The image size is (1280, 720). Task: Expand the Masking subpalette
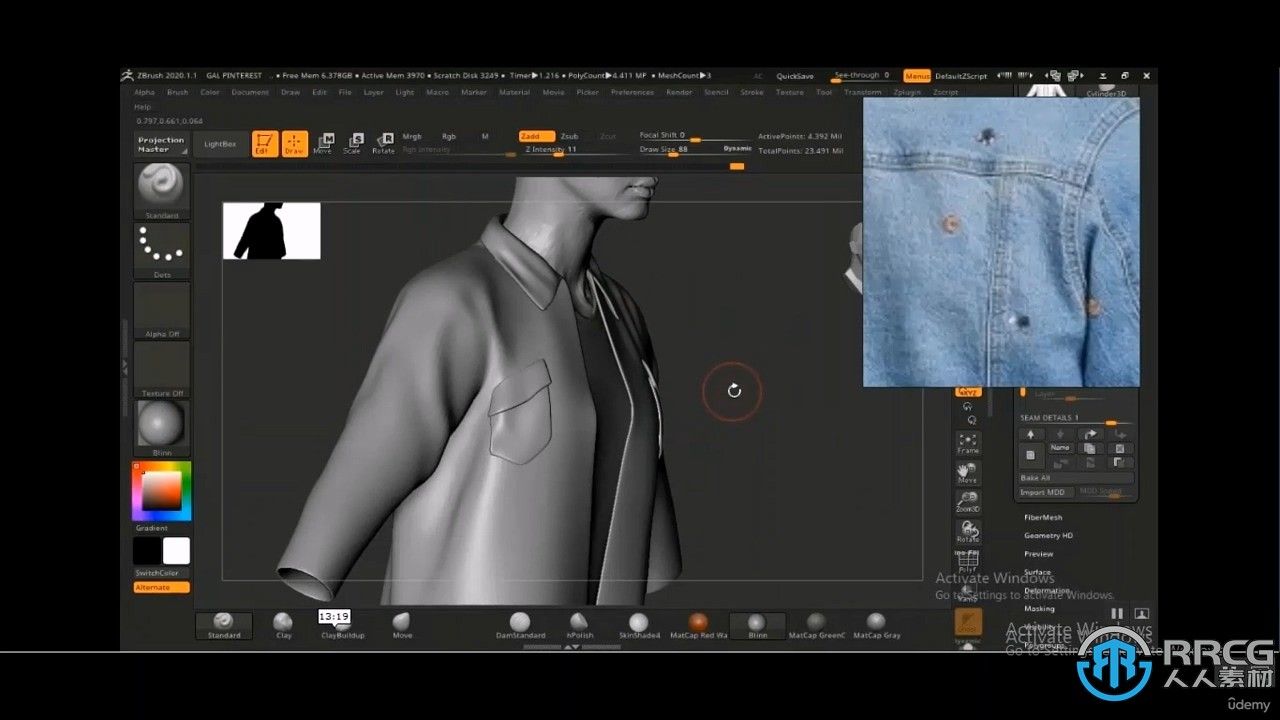1039,609
